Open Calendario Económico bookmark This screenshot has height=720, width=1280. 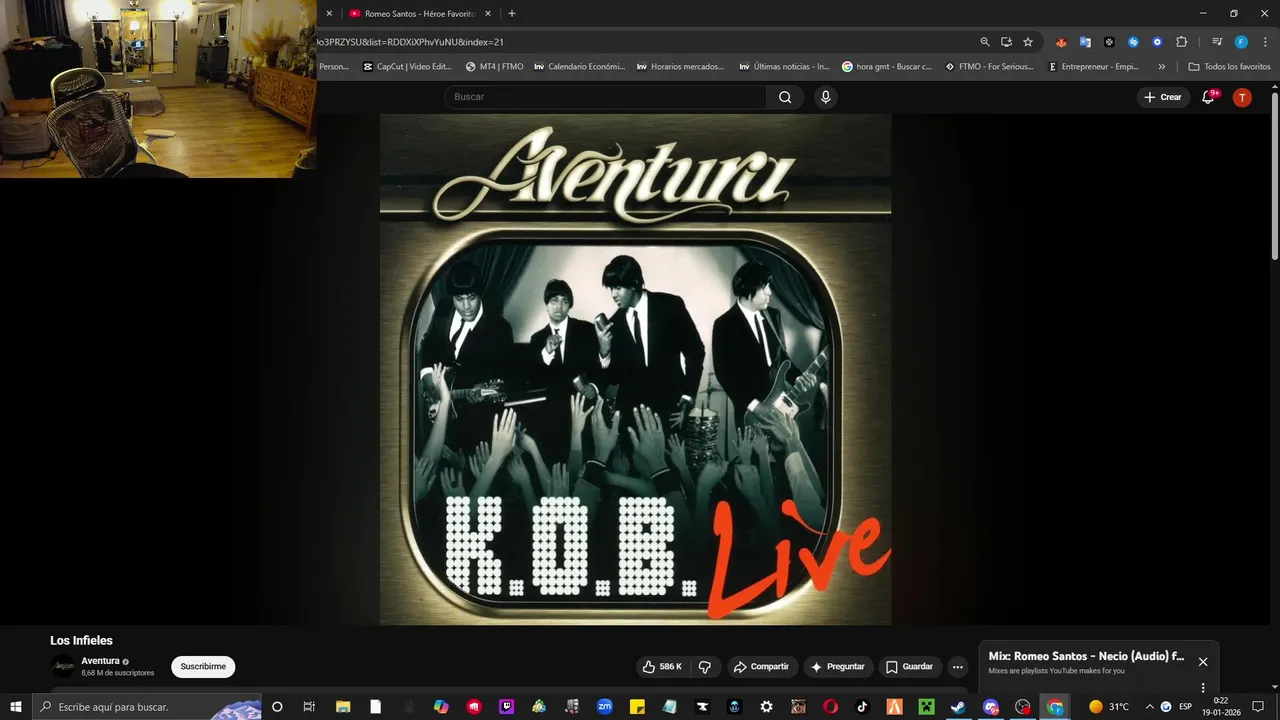[579, 66]
